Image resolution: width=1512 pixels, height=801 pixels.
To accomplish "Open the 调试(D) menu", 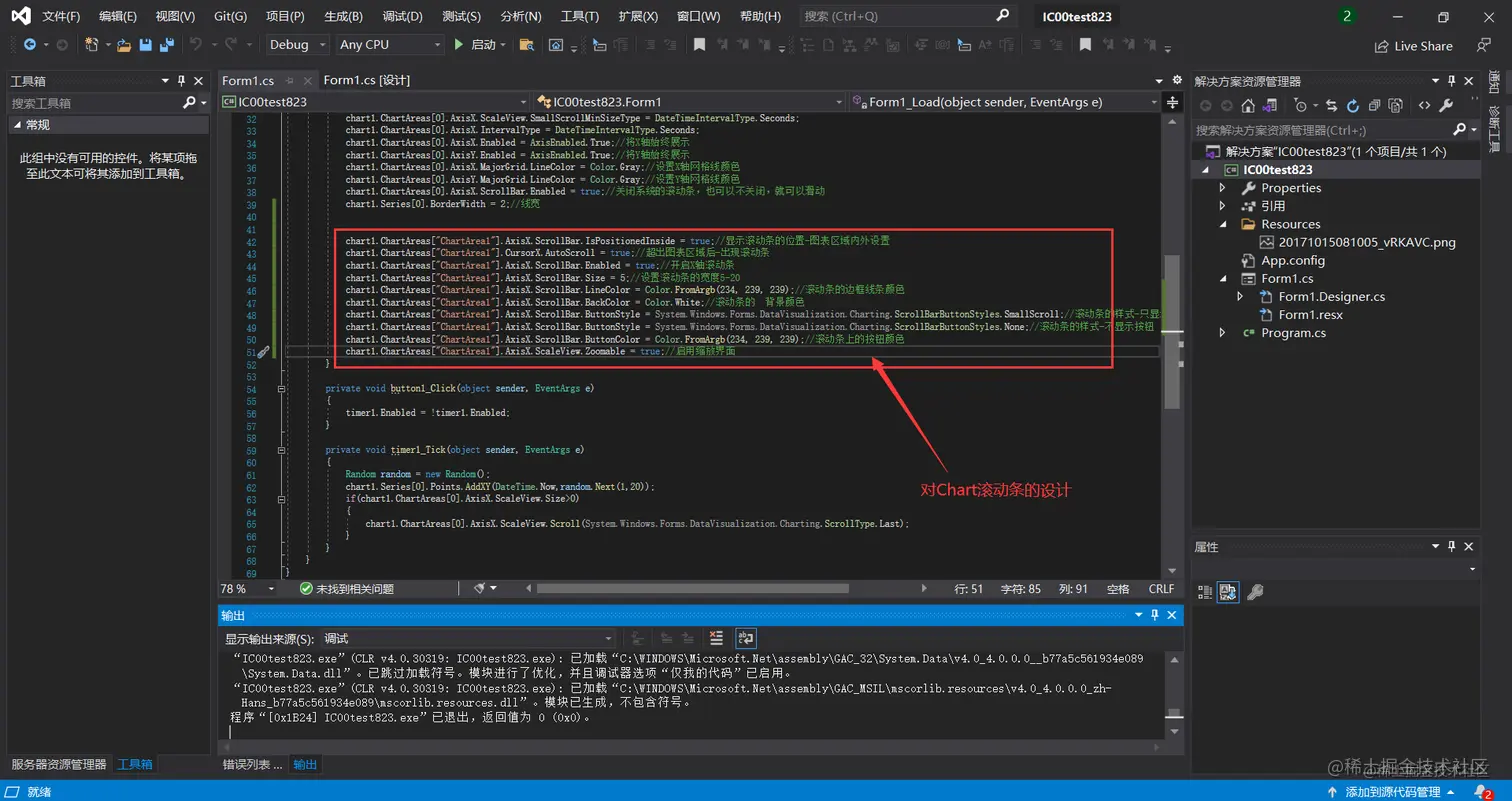I will 402,17.
